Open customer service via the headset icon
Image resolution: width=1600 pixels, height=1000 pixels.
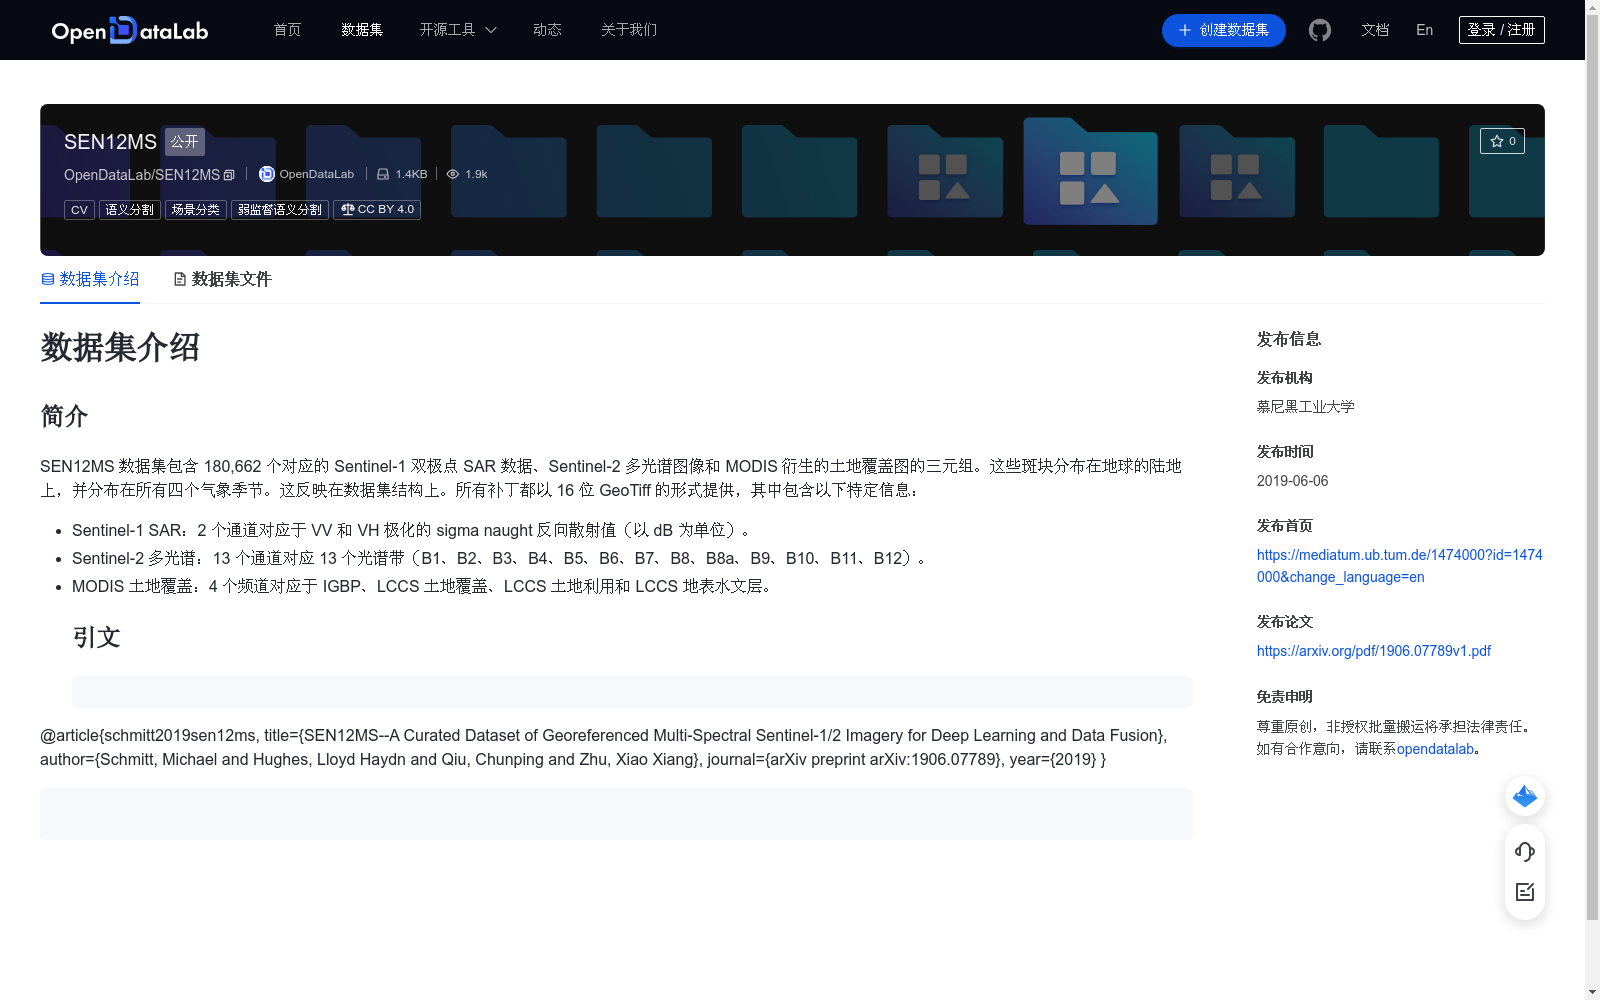(1524, 852)
